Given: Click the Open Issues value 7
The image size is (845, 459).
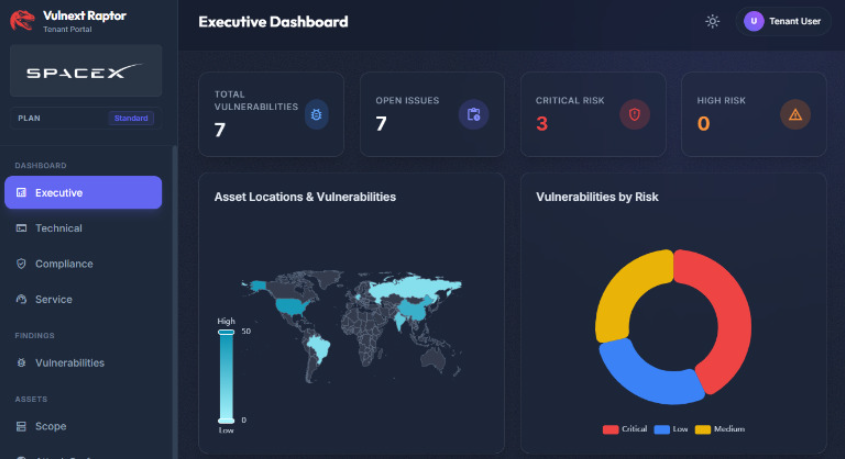Looking at the screenshot, I should 381,124.
